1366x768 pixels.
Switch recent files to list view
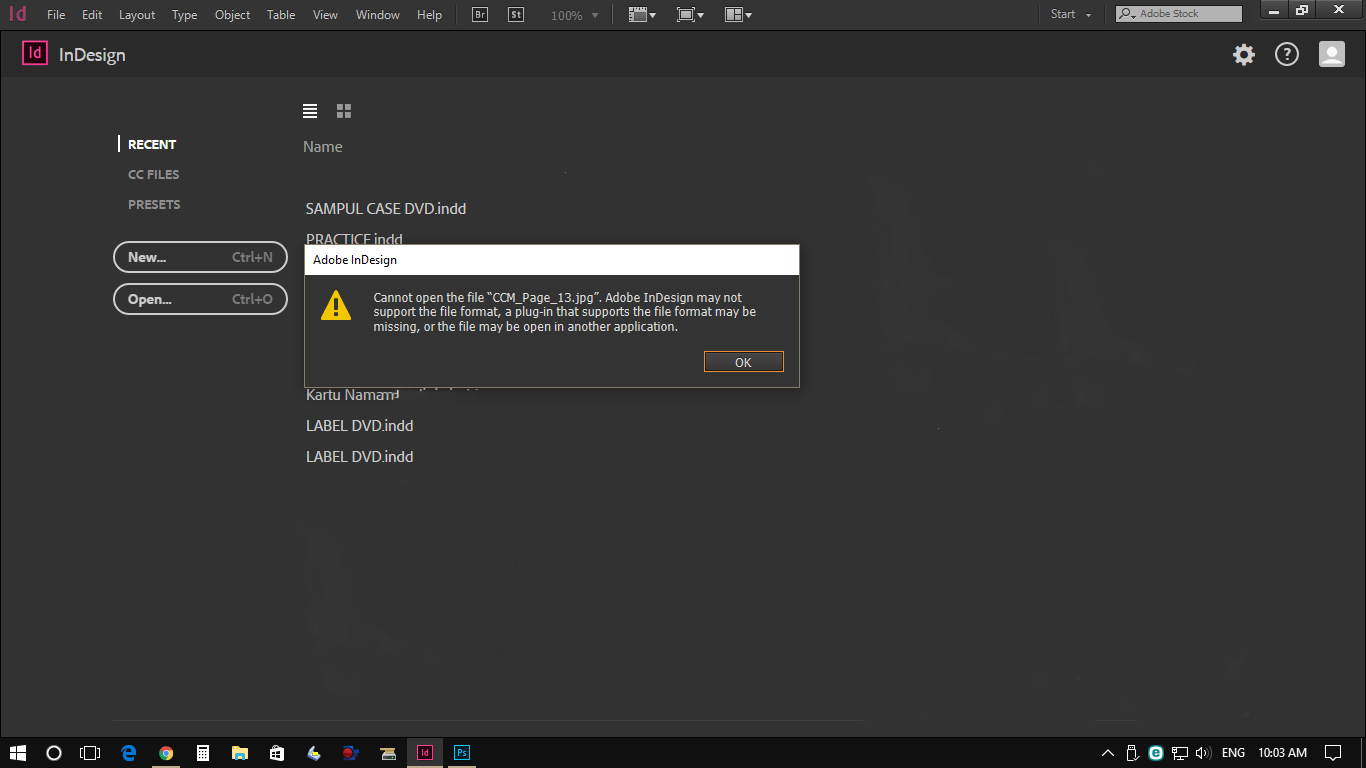pyautogui.click(x=310, y=111)
